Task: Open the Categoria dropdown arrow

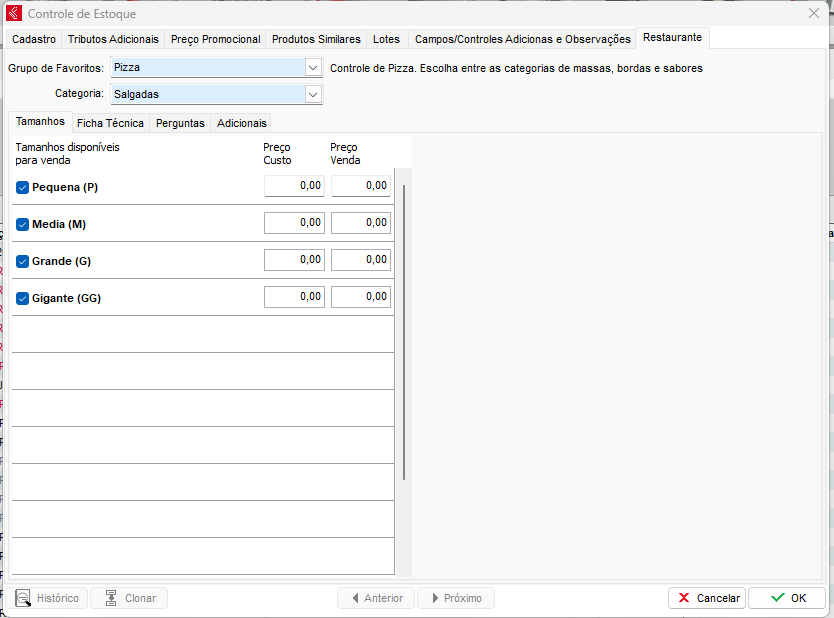Action: 313,94
